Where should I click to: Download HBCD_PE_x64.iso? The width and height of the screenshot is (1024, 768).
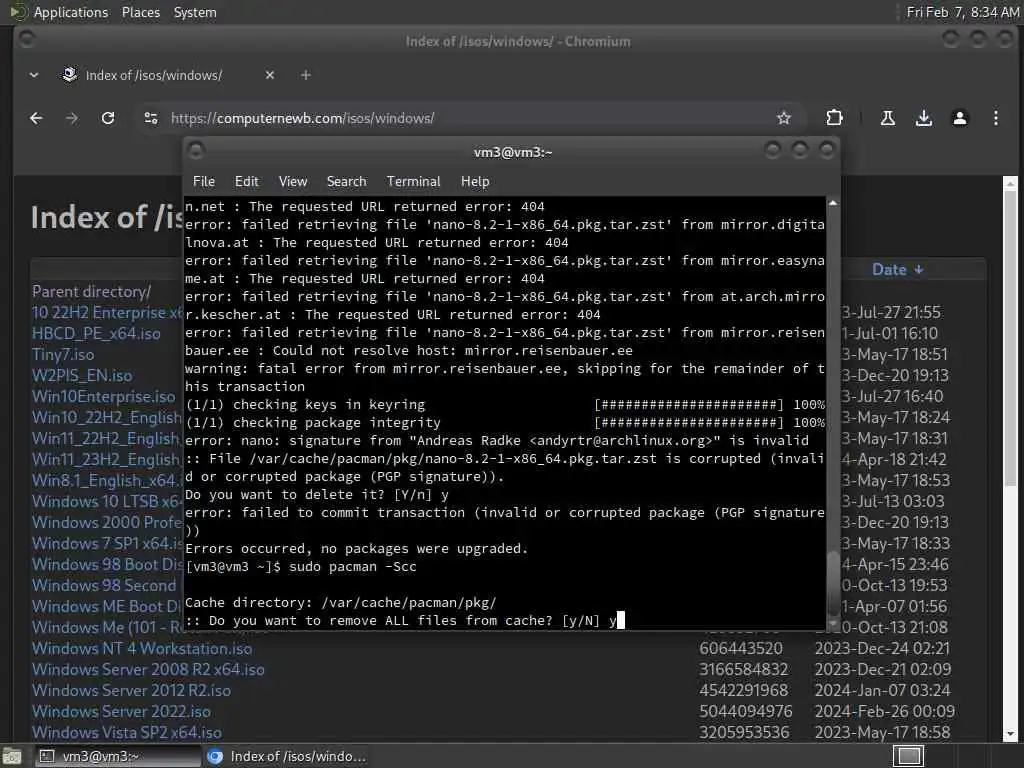point(96,333)
